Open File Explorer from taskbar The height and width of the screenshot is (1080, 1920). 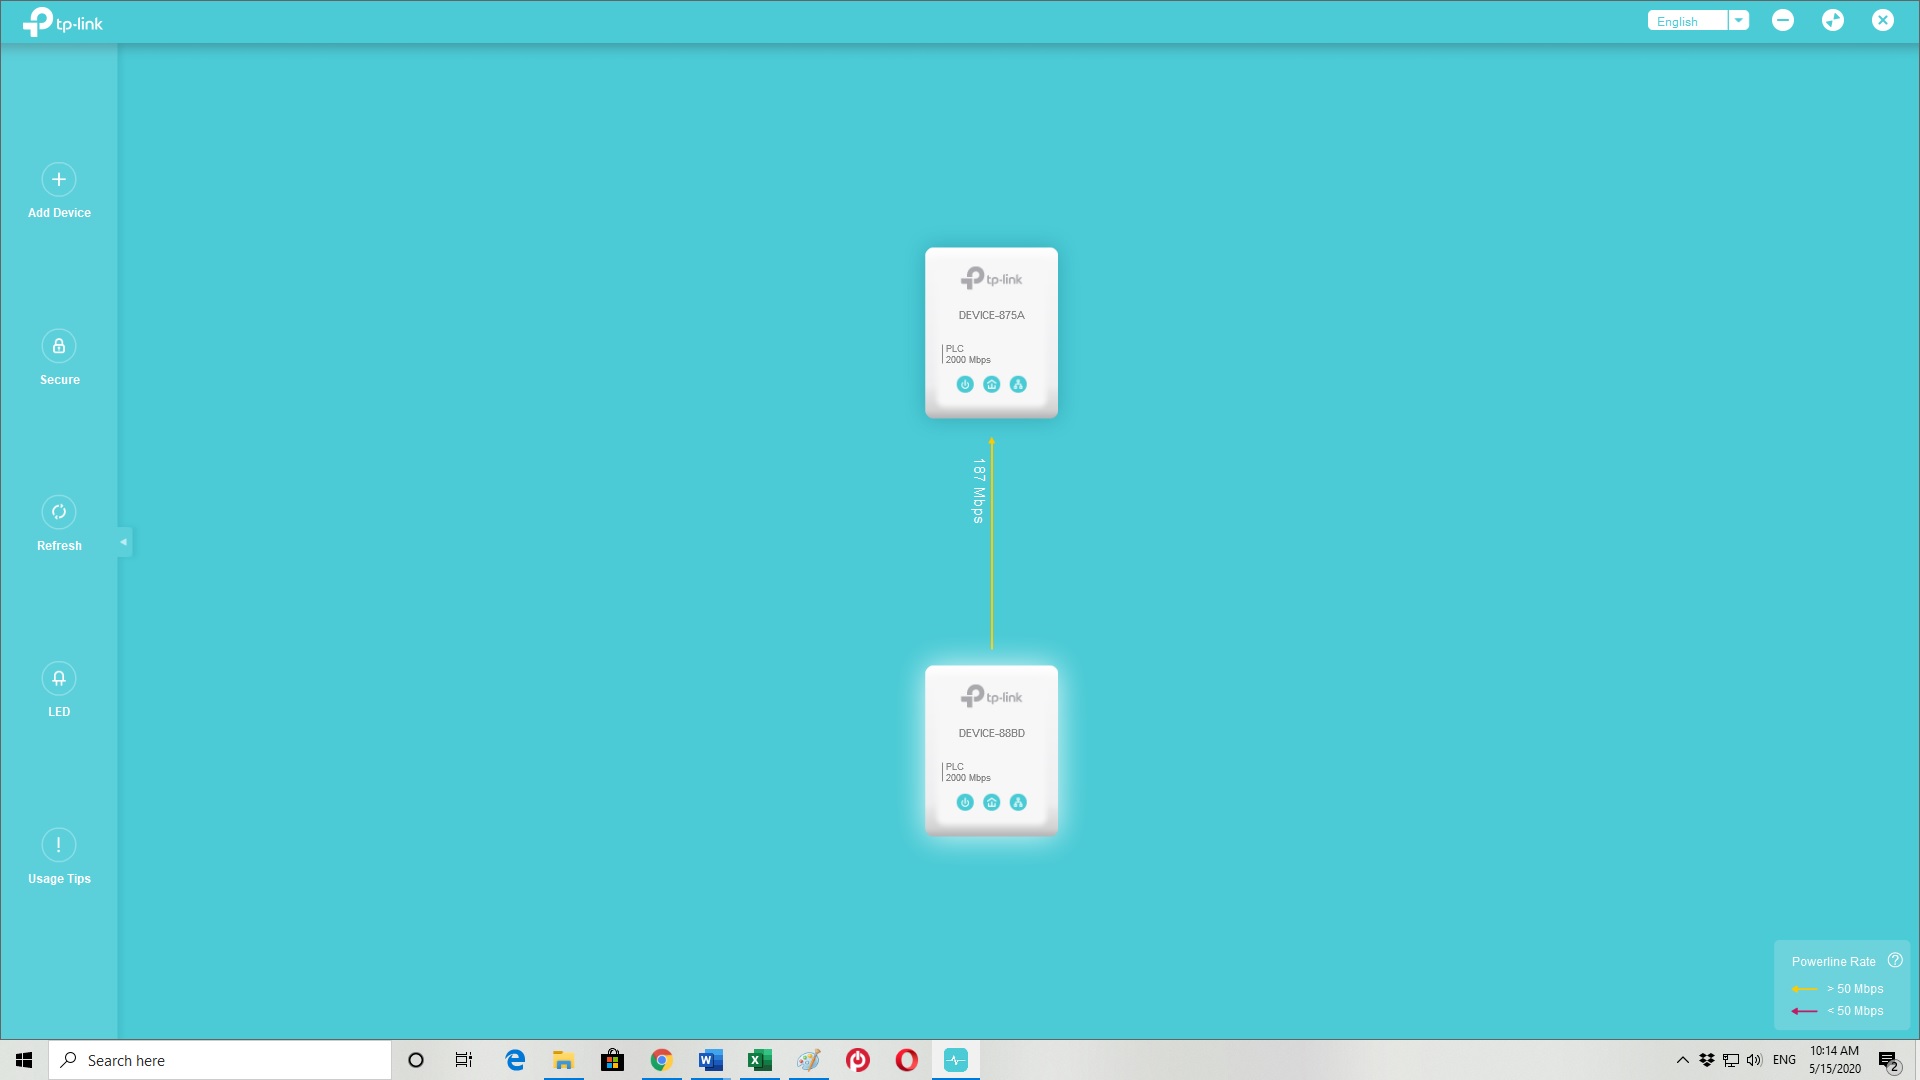coord(564,1060)
